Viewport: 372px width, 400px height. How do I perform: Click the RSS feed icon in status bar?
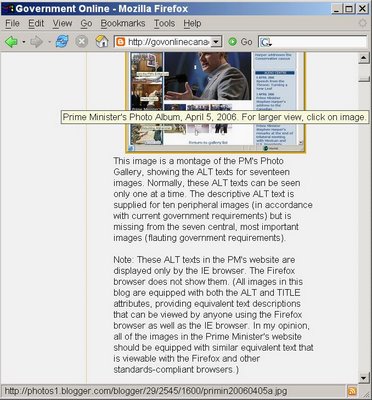click(352, 392)
